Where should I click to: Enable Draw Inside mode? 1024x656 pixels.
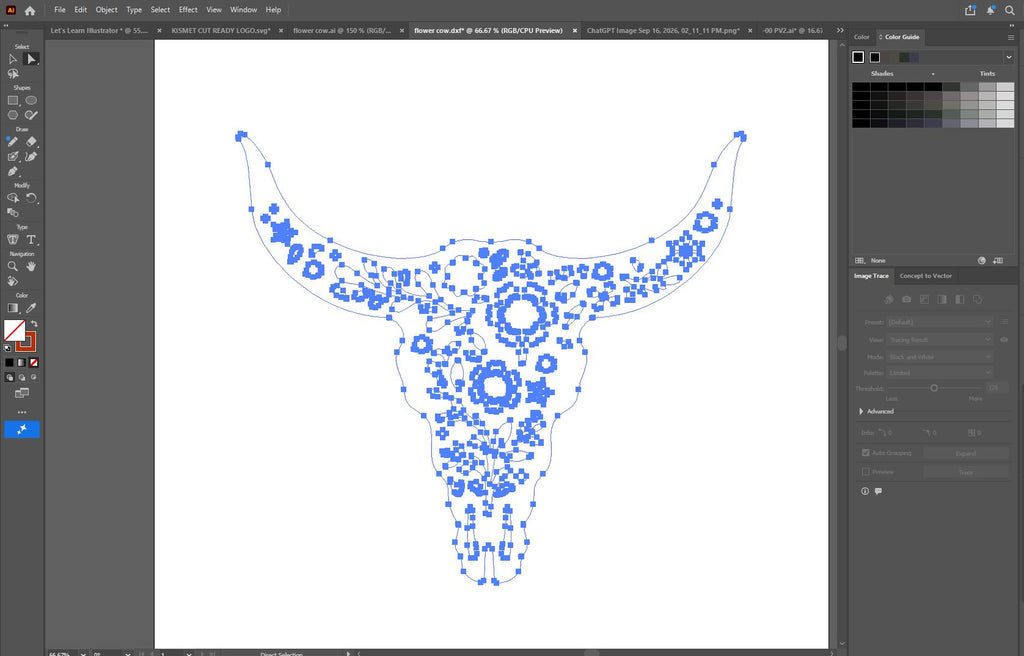tap(34, 378)
